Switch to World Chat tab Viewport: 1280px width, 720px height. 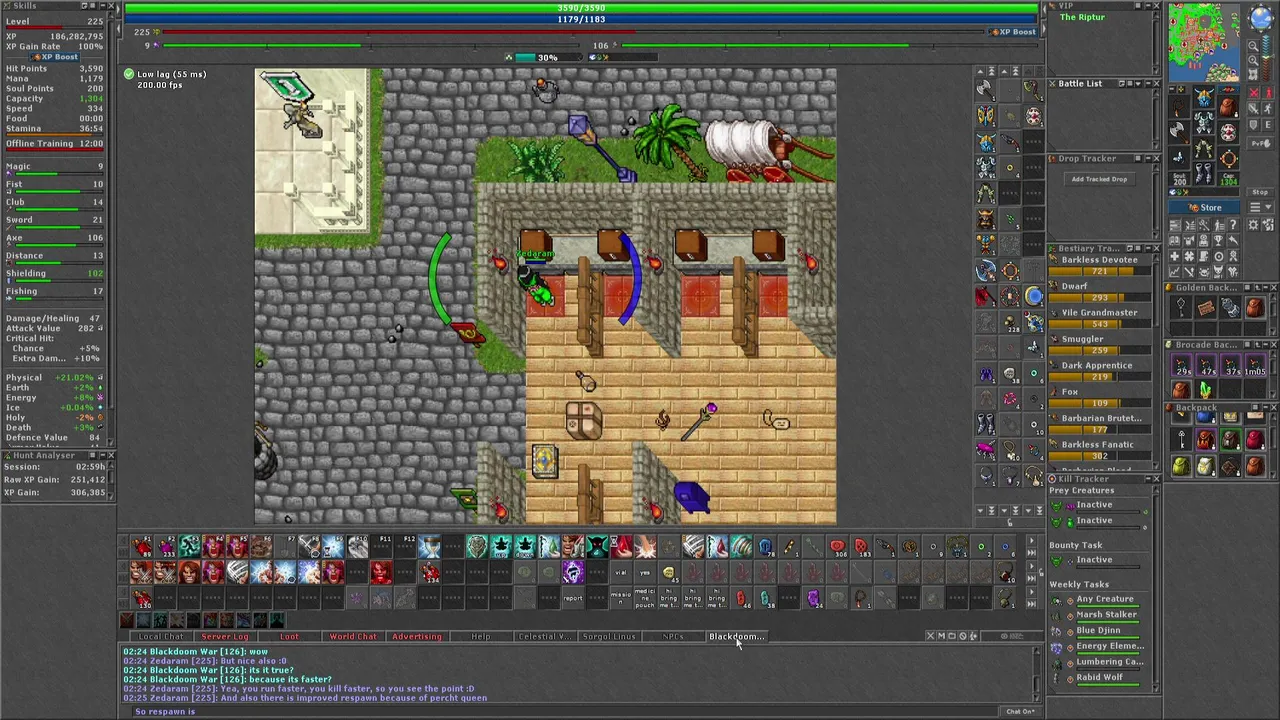click(x=353, y=636)
